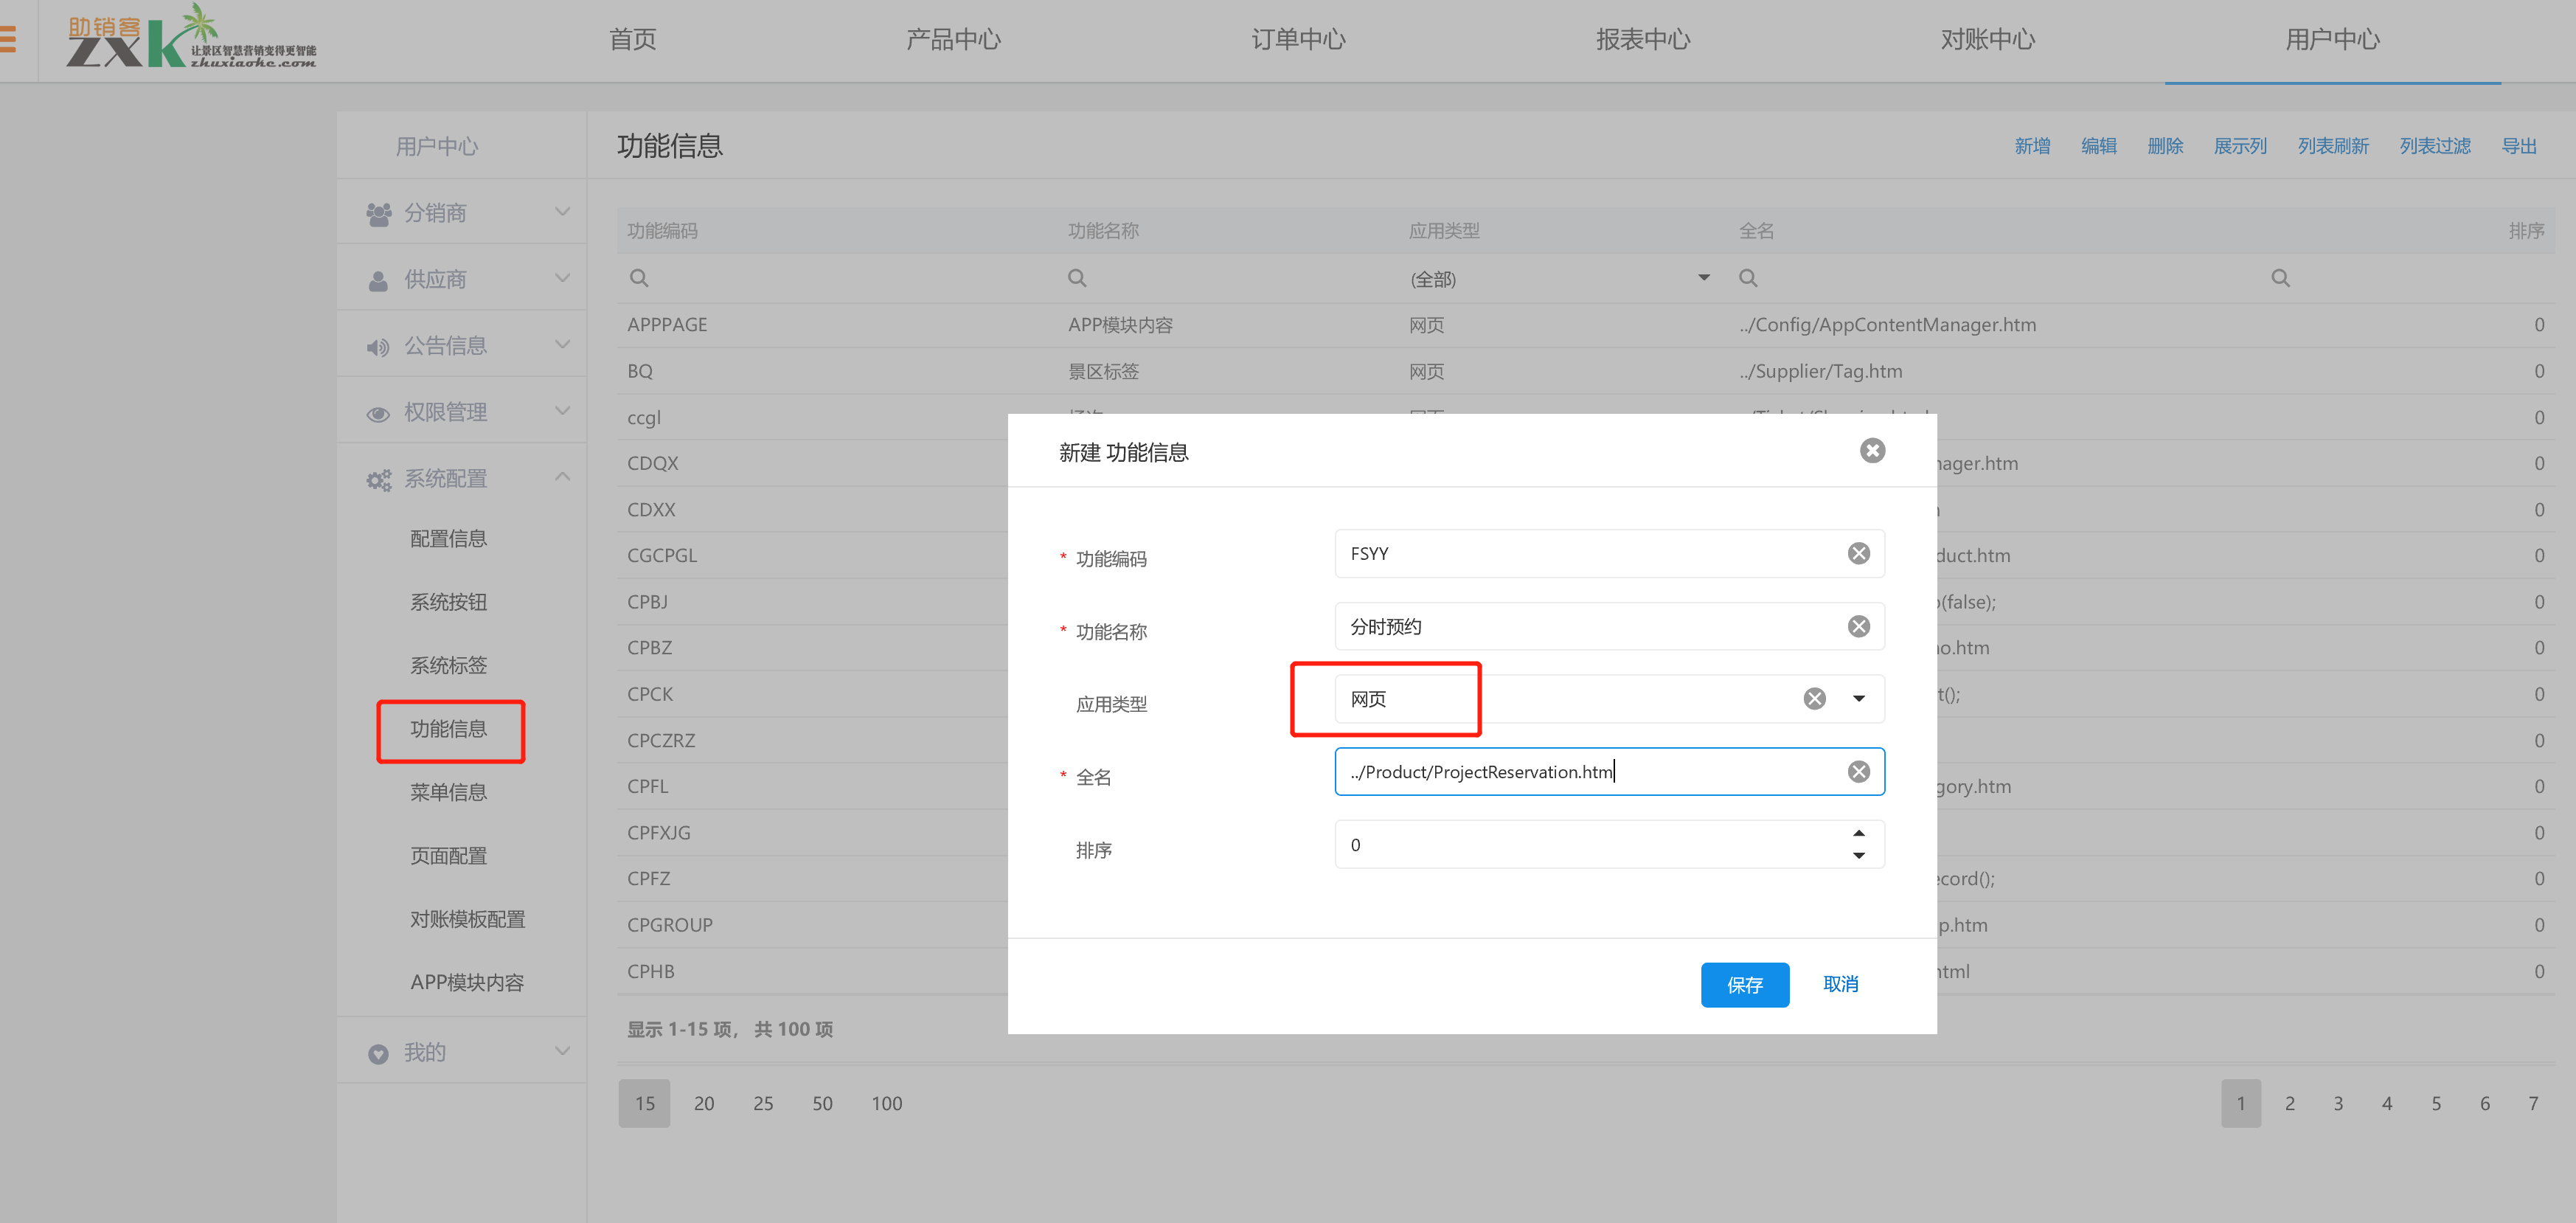Open the 应用类型 dropdown arrow in dialog
Image resolution: width=2576 pixels, height=1223 pixels.
(x=1858, y=698)
